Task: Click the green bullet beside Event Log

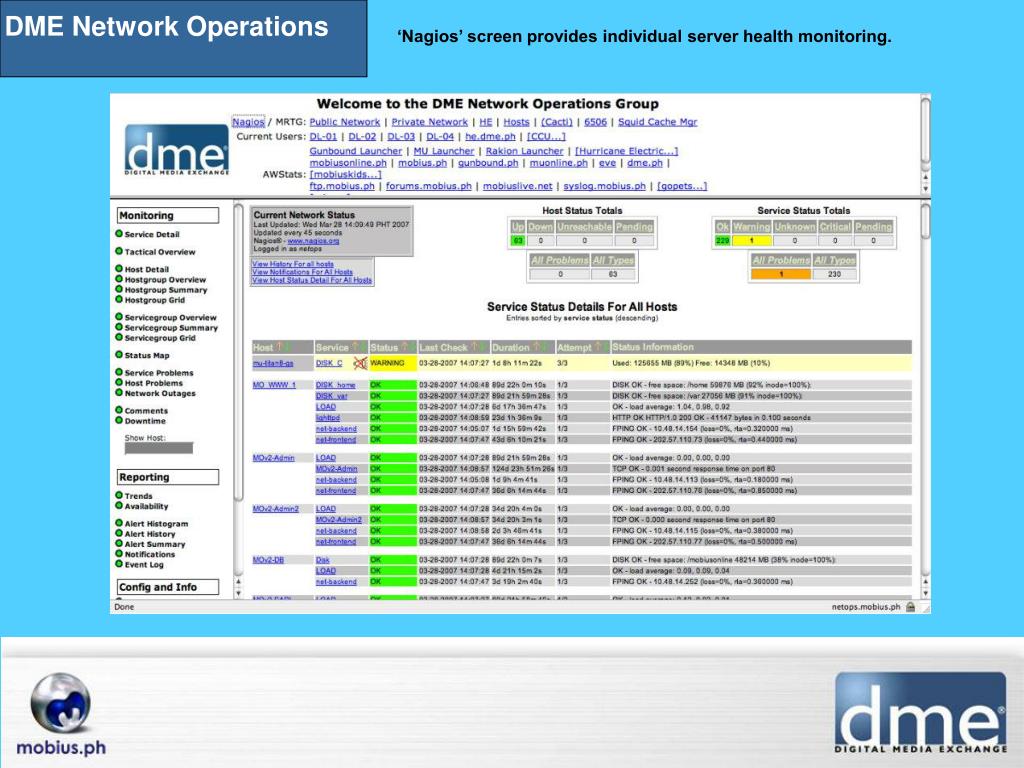Action: click(x=119, y=564)
